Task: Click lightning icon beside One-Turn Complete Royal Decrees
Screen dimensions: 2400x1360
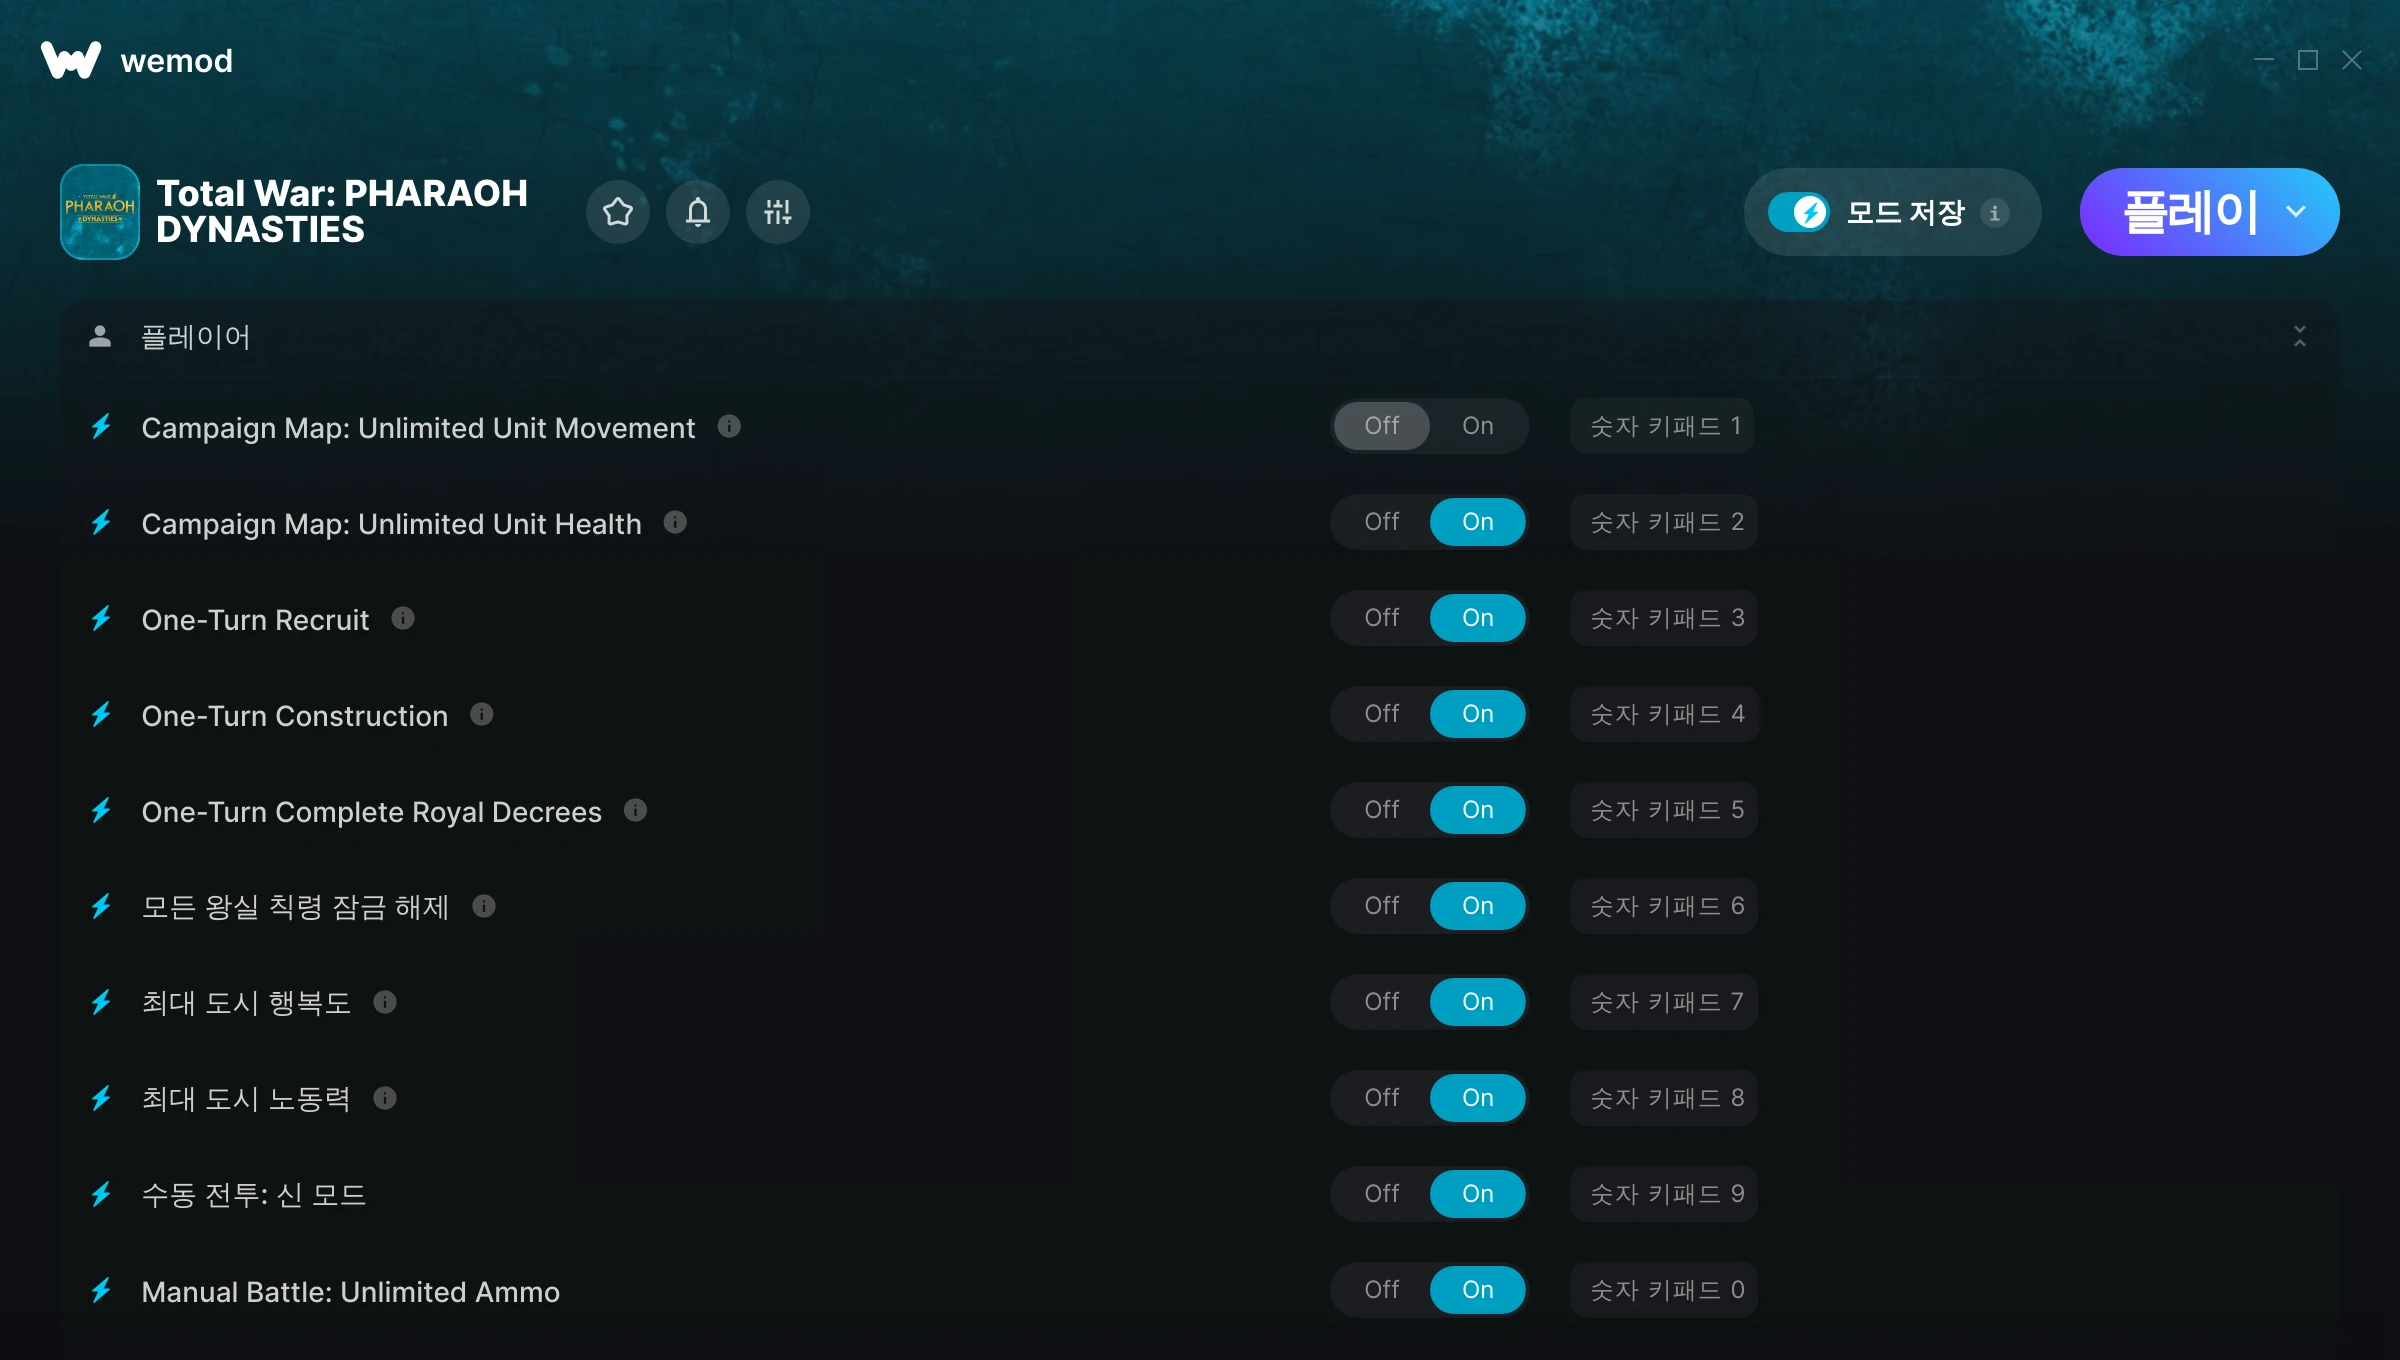Action: [x=101, y=811]
